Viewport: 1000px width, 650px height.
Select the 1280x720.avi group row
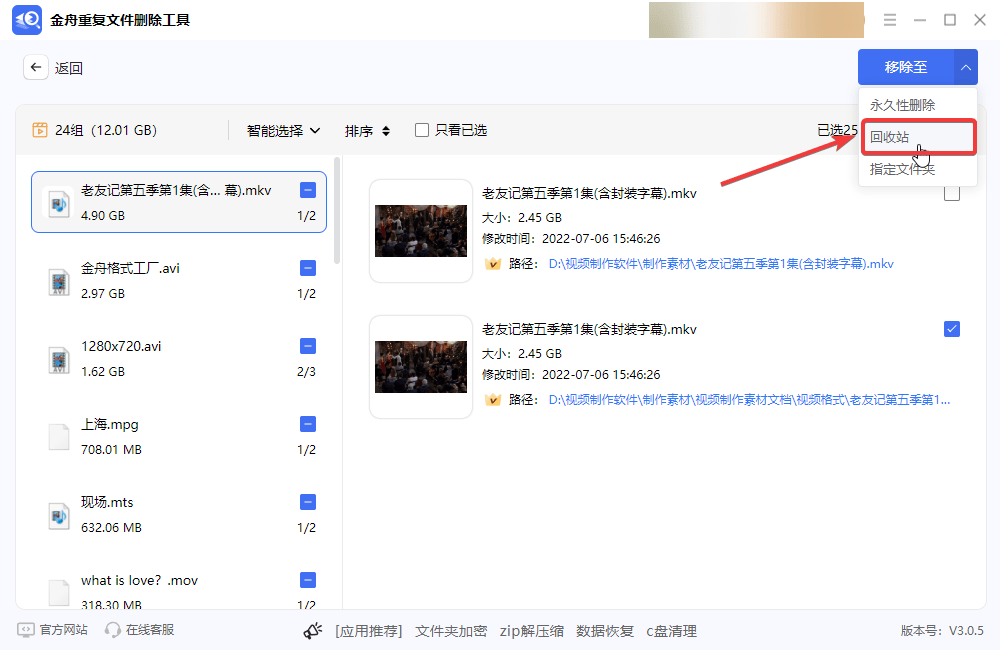tap(179, 358)
